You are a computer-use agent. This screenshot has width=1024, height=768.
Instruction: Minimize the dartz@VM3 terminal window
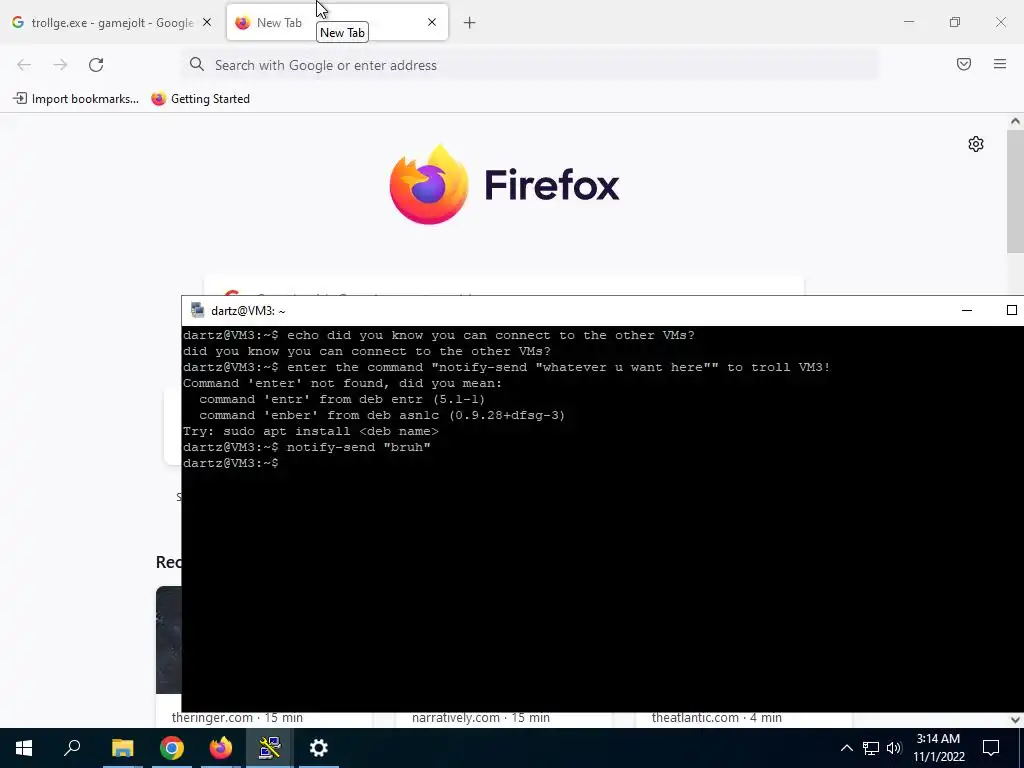967,310
